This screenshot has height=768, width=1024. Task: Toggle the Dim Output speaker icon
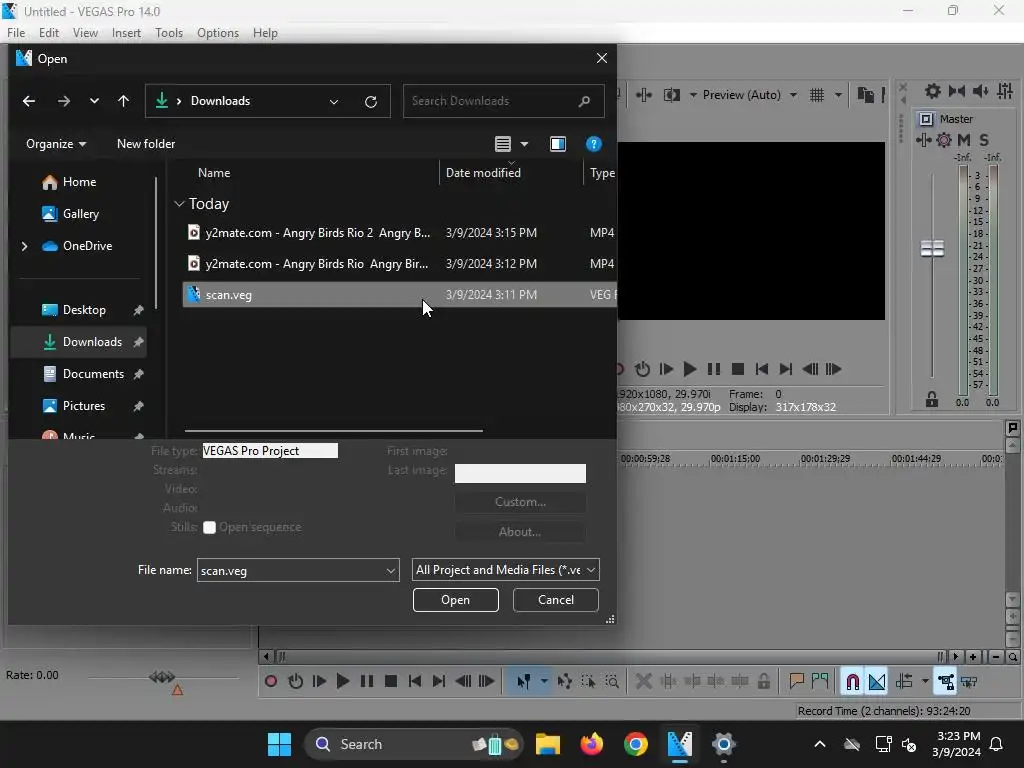pos(980,91)
